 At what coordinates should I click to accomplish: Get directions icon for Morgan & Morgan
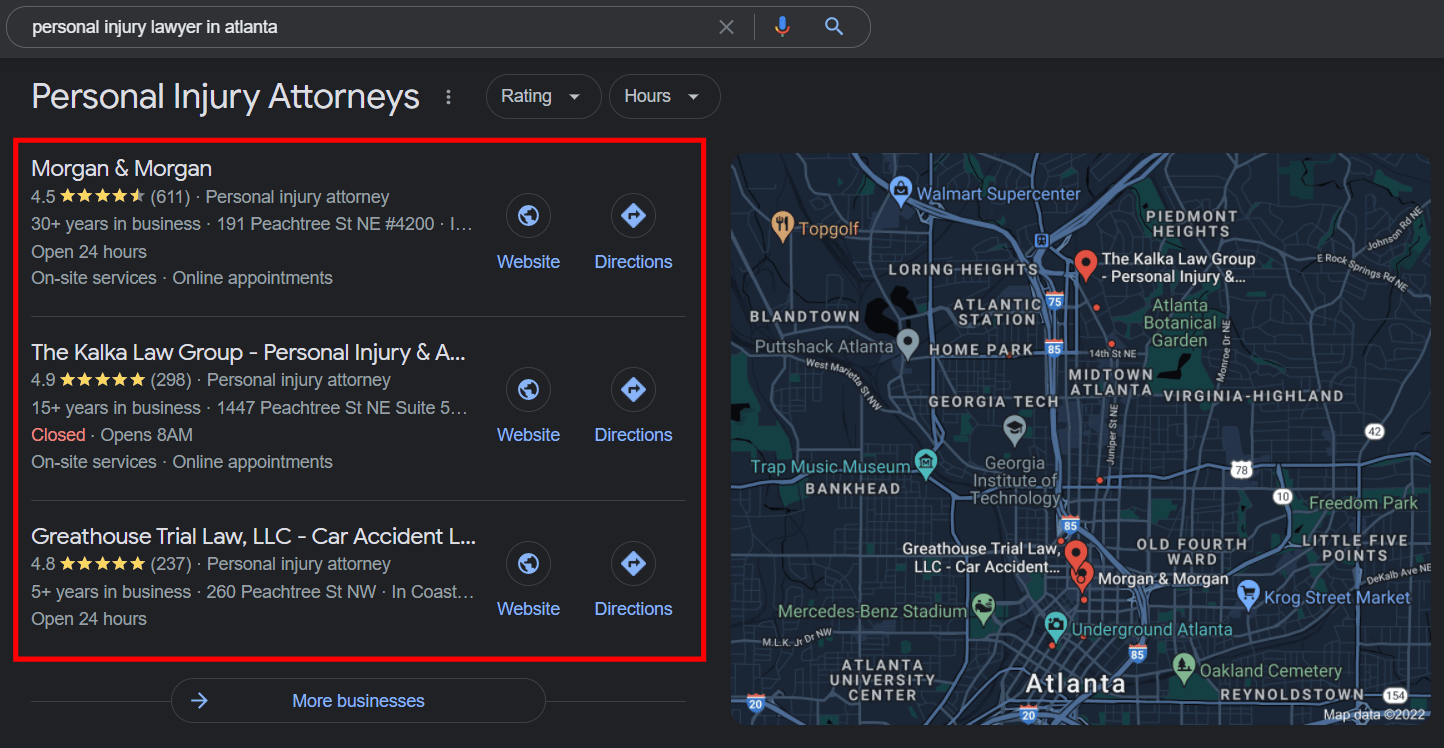coord(633,215)
